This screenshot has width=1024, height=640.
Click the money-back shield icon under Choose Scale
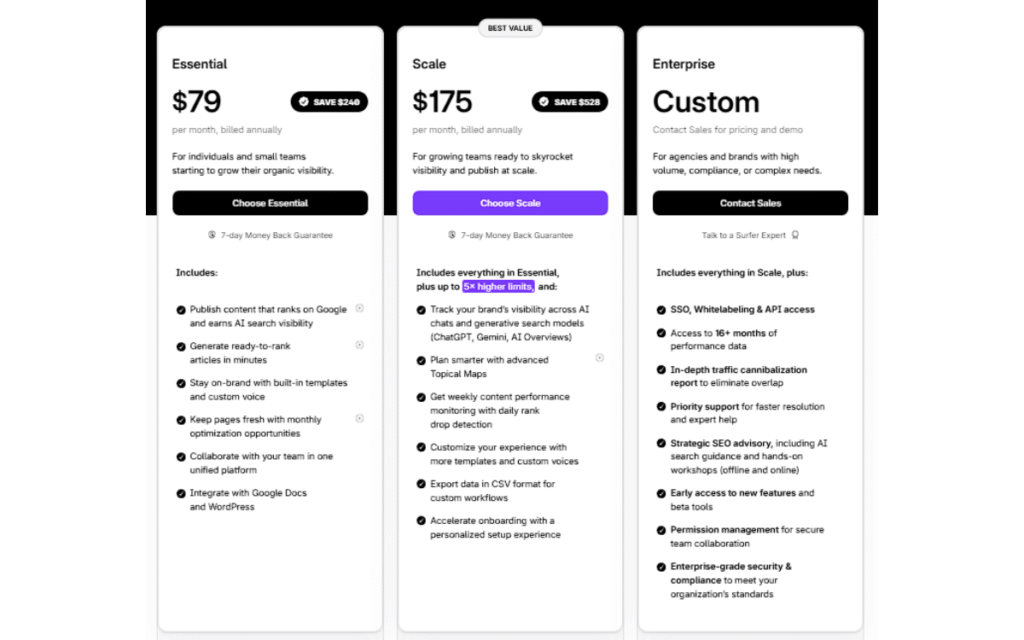[x=452, y=236]
